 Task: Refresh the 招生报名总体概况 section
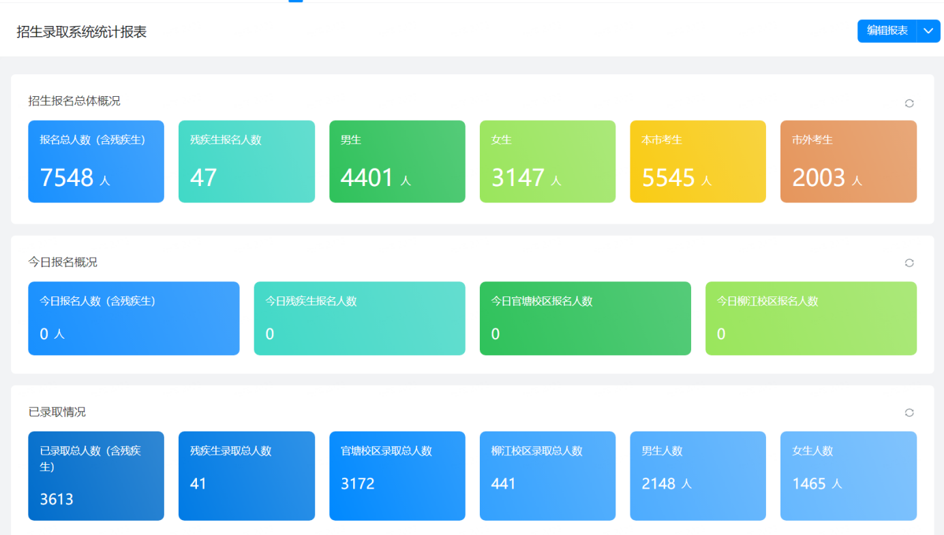[x=909, y=104]
